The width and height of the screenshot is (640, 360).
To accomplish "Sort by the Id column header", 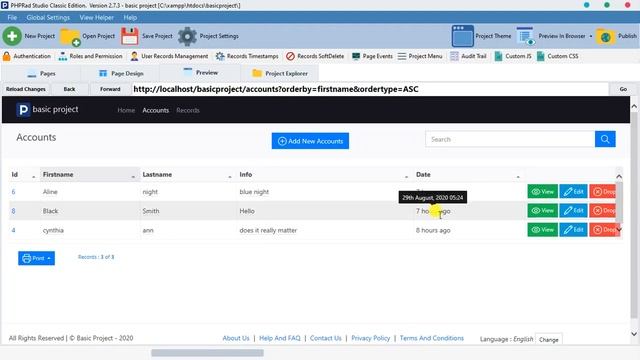I will pyautogui.click(x=24, y=175).
